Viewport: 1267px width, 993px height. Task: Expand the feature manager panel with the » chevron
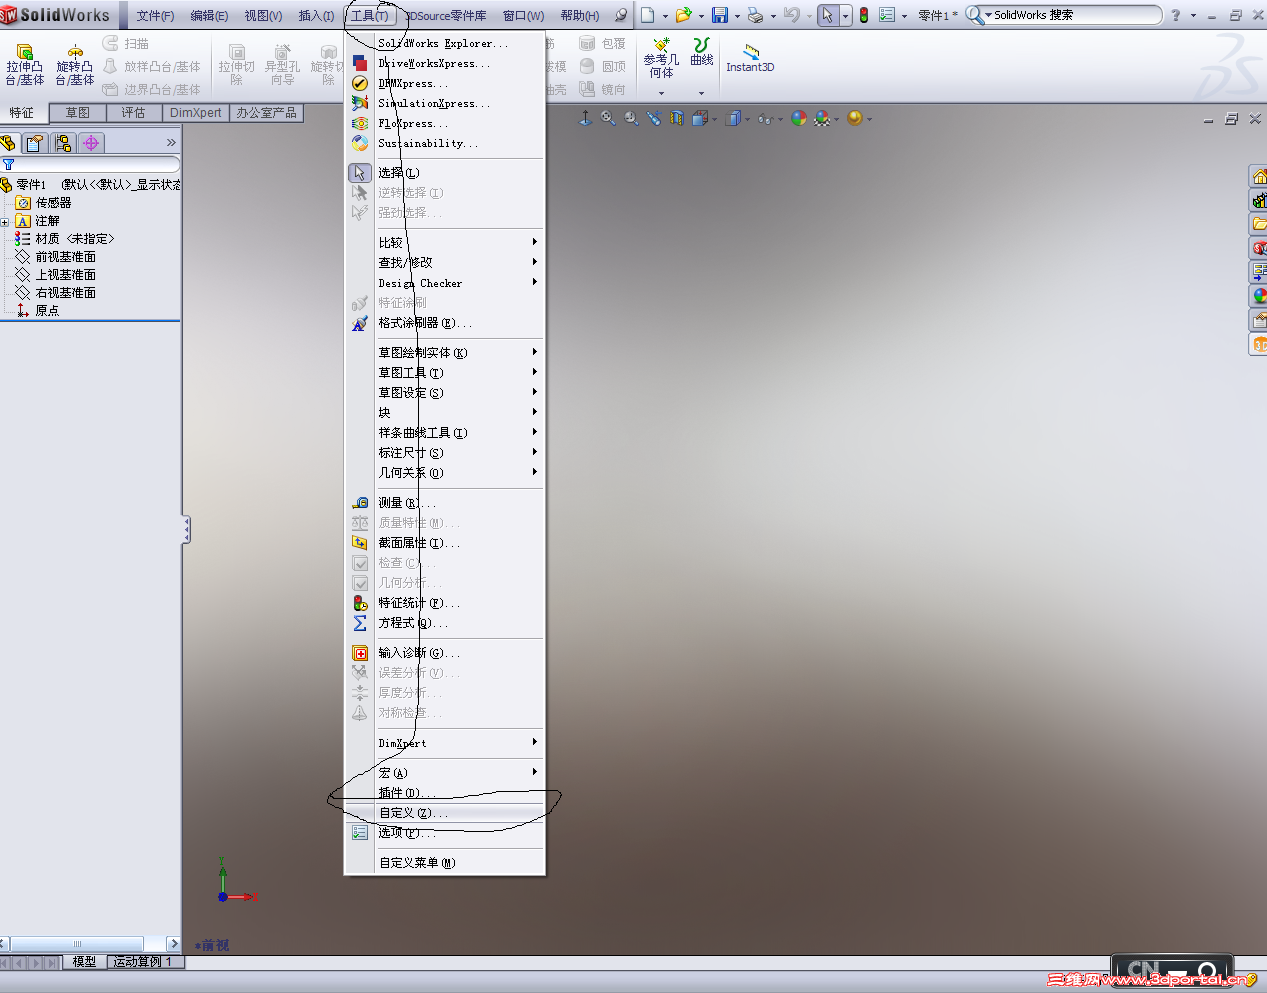tap(171, 143)
